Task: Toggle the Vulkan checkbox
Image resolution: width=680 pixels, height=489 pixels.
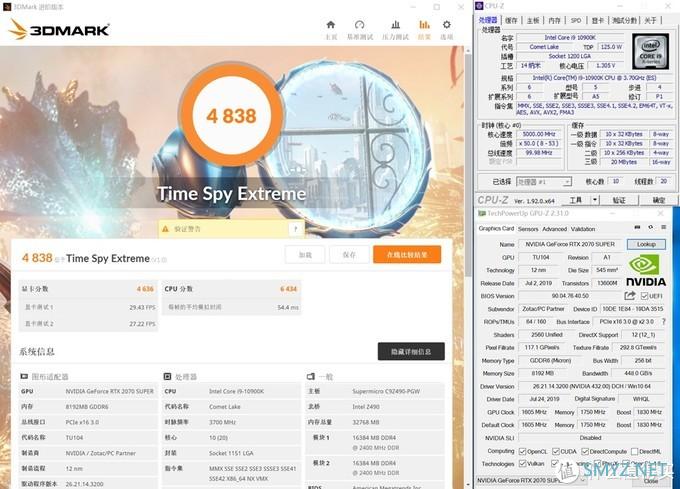Action: (523, 464)
